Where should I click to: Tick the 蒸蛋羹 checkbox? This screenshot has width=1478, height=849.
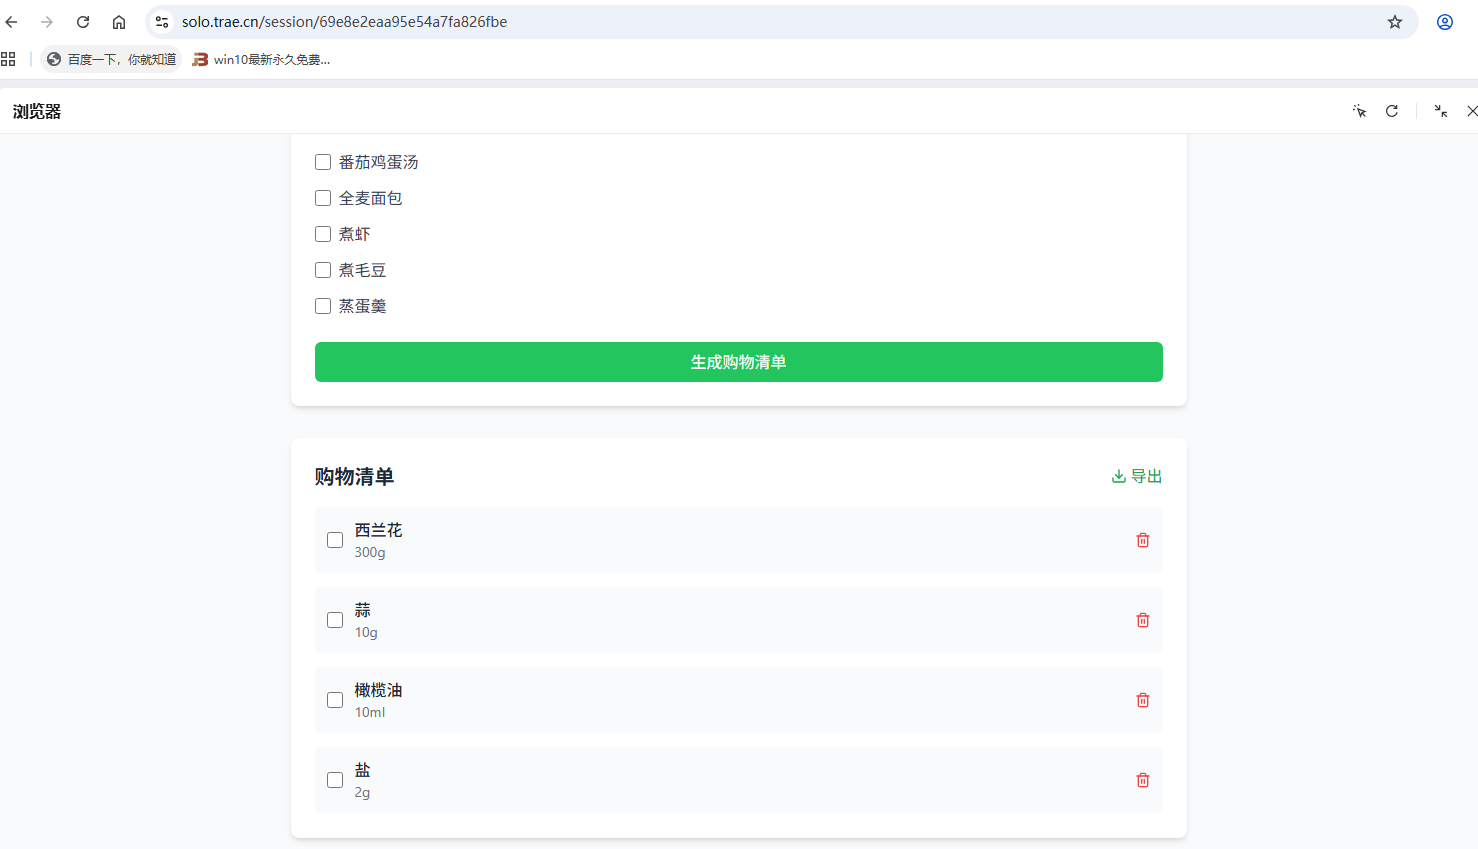click(x=323, y=306)
